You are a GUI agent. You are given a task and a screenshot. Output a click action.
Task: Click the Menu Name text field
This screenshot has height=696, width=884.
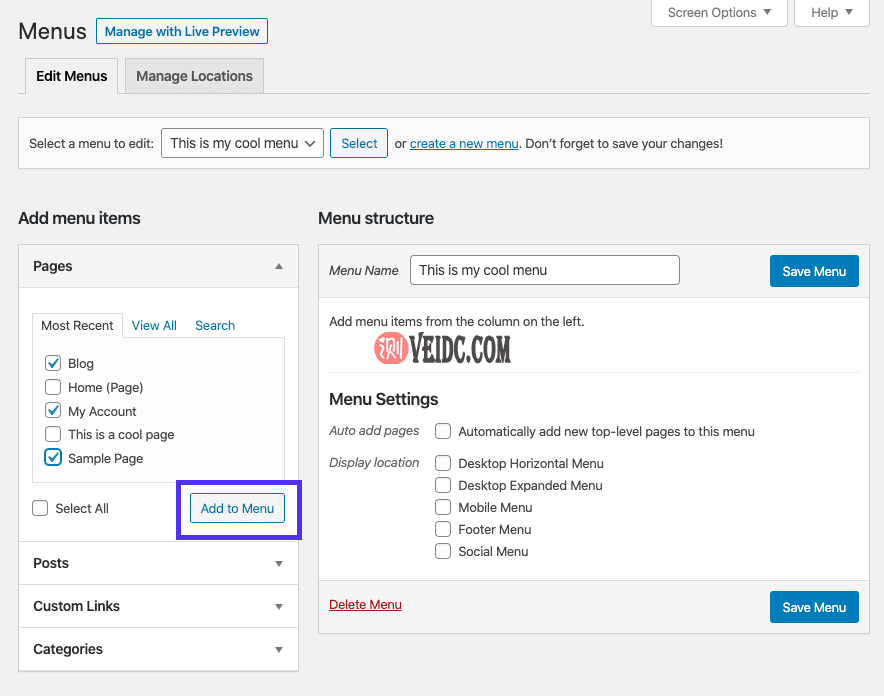click(x=544, y=270)
